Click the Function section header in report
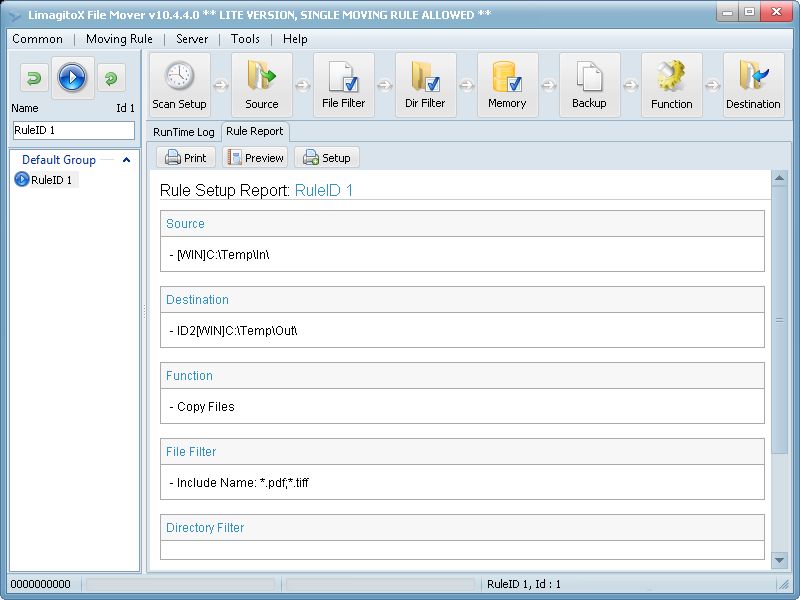800x600 pixels. [x=462, y=376]
